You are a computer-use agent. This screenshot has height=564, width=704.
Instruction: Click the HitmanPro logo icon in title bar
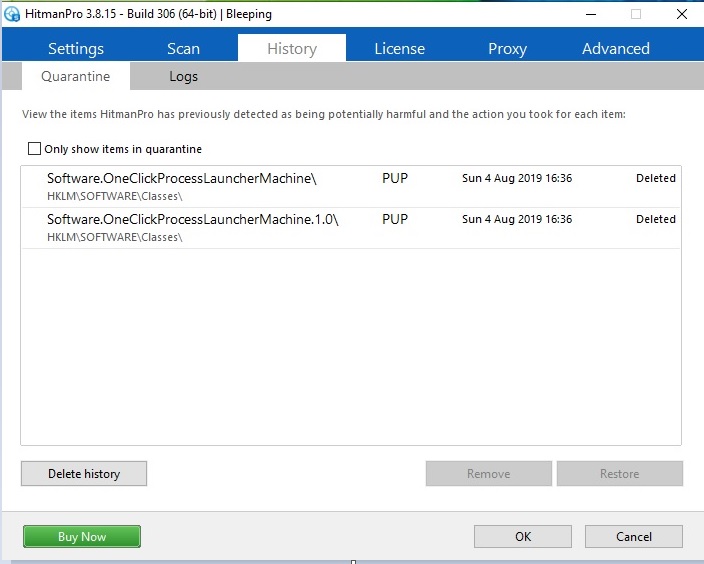pos(12,14)
